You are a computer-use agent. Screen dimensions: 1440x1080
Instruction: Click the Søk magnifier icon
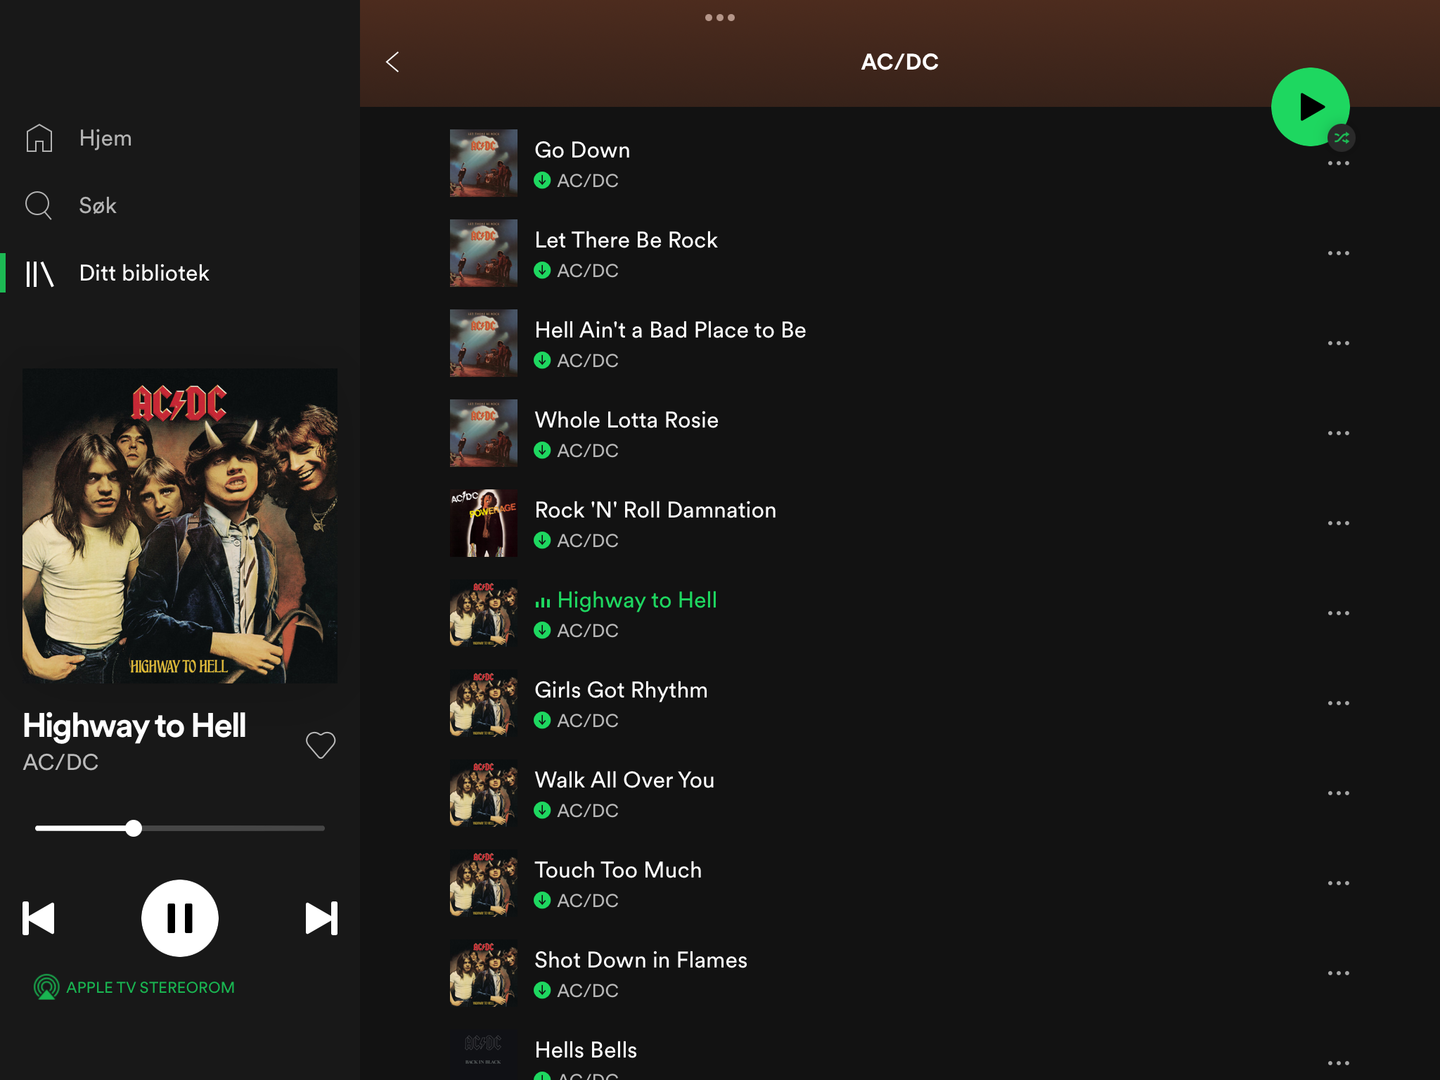(38, 205)
